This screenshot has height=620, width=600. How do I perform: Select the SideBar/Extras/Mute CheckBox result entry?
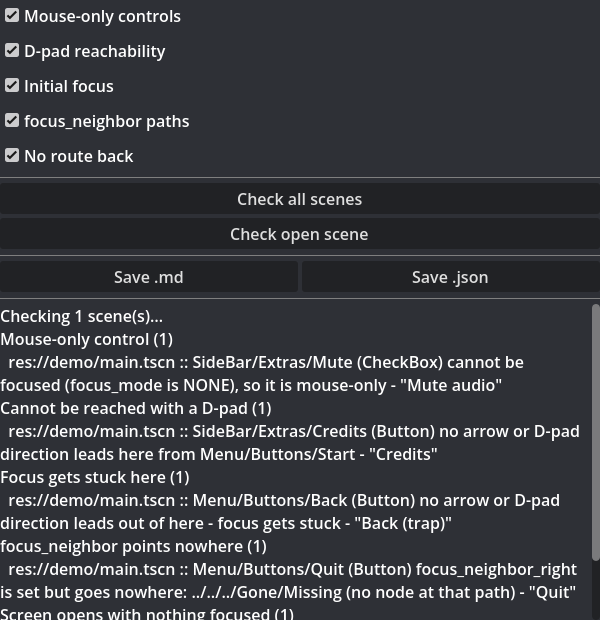pyautogui.click(x=262, y=374)
